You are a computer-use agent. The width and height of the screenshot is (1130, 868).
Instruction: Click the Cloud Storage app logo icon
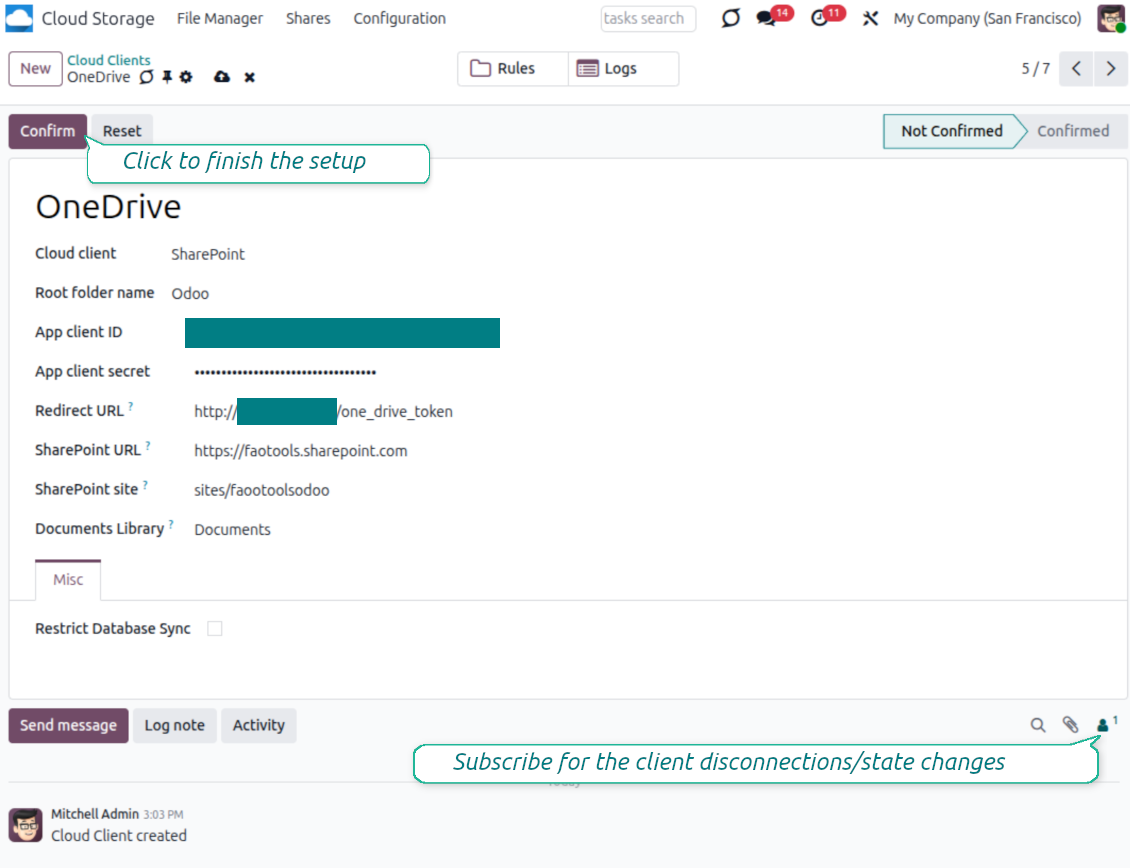(x=19, y=19)
